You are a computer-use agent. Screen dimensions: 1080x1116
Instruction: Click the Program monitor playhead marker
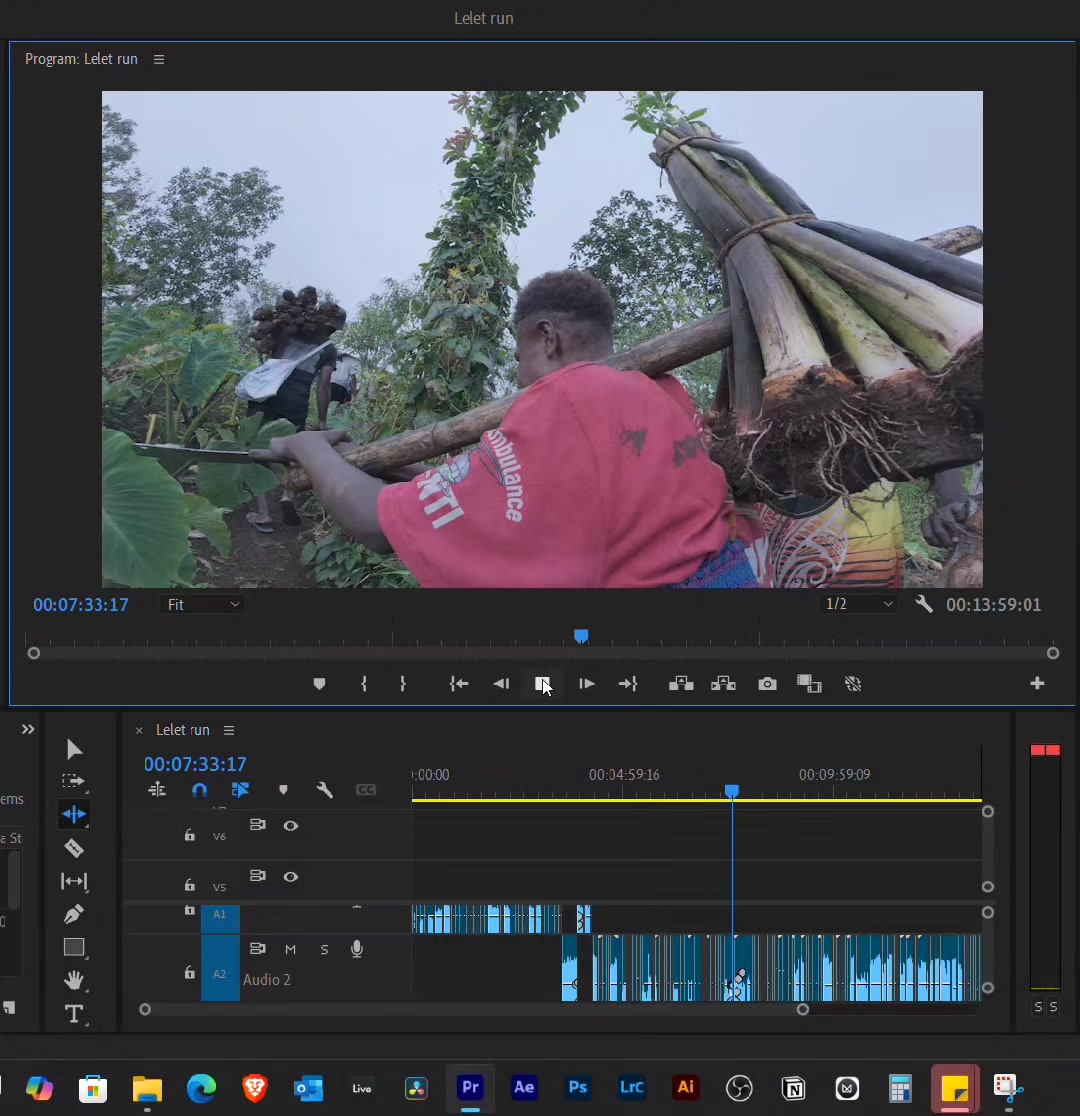click(x=581, y=636)
